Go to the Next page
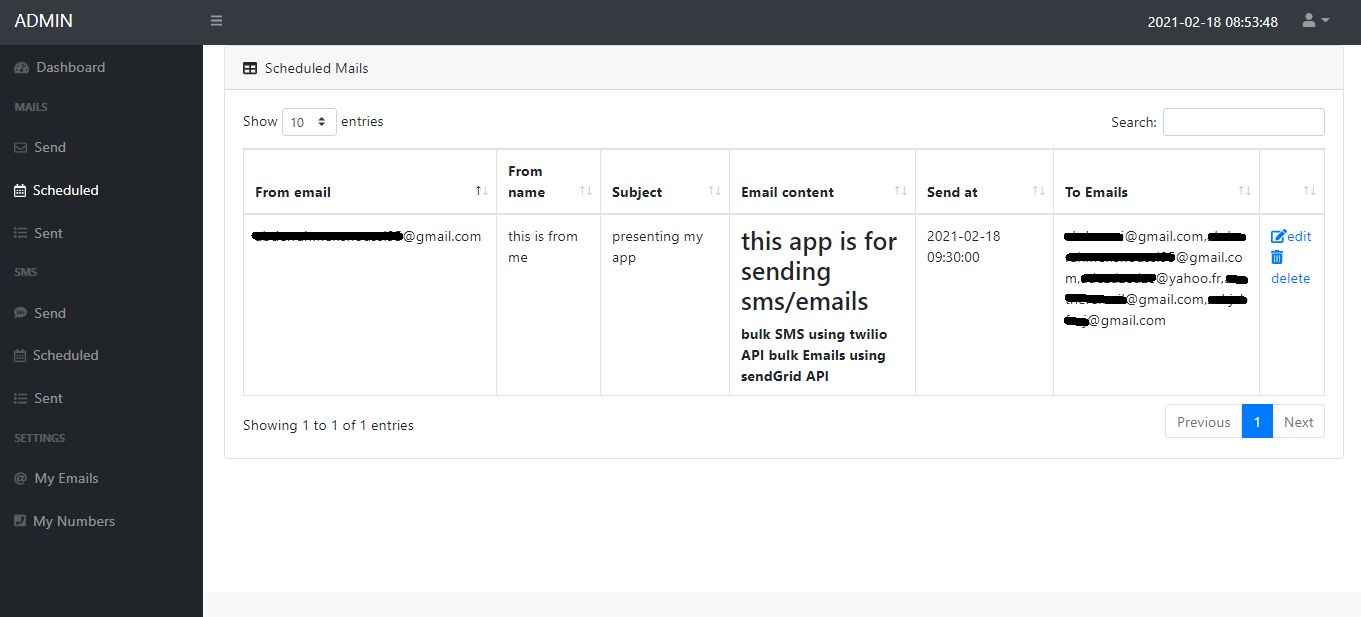1361x617 pixels. tap(1298, 422)
